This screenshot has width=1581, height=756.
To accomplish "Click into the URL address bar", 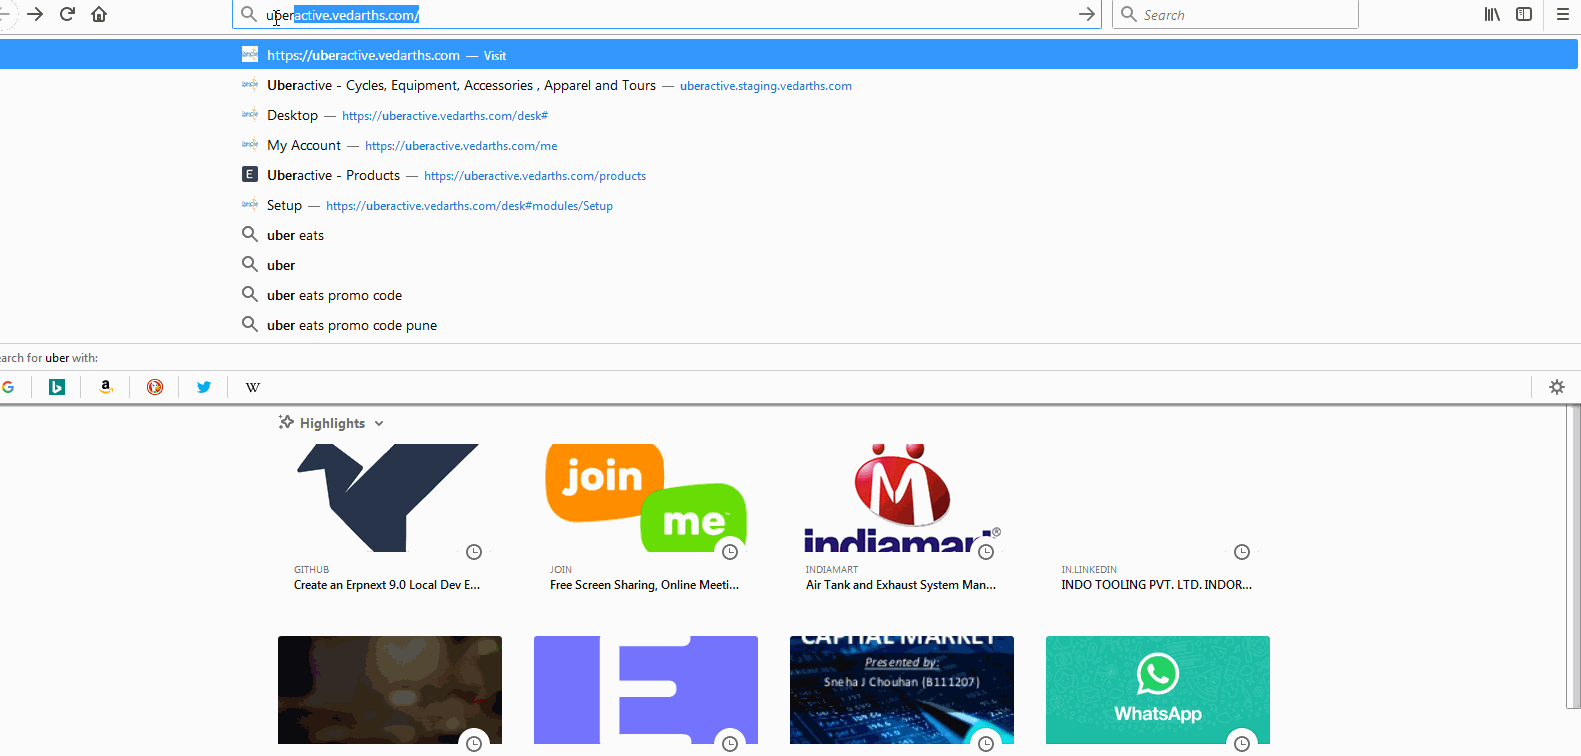I will pos(666,15).
